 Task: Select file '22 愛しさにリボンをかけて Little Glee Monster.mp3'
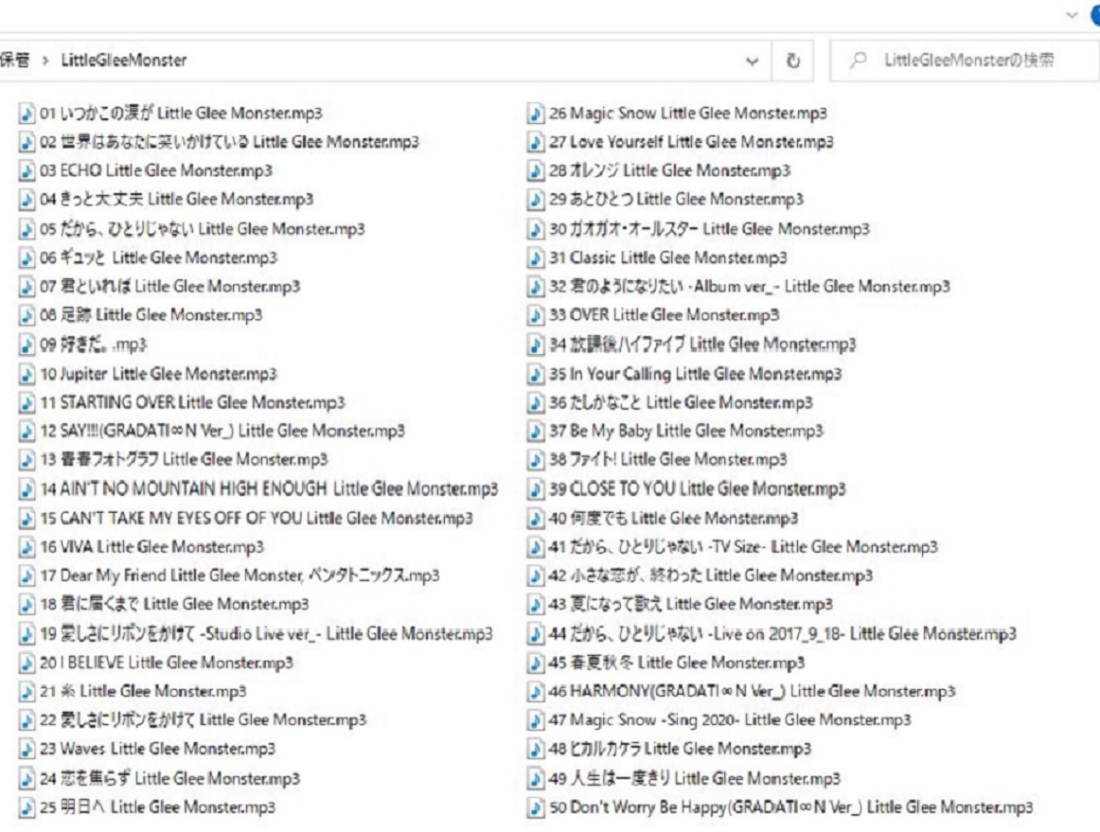[x=192, y=720]
